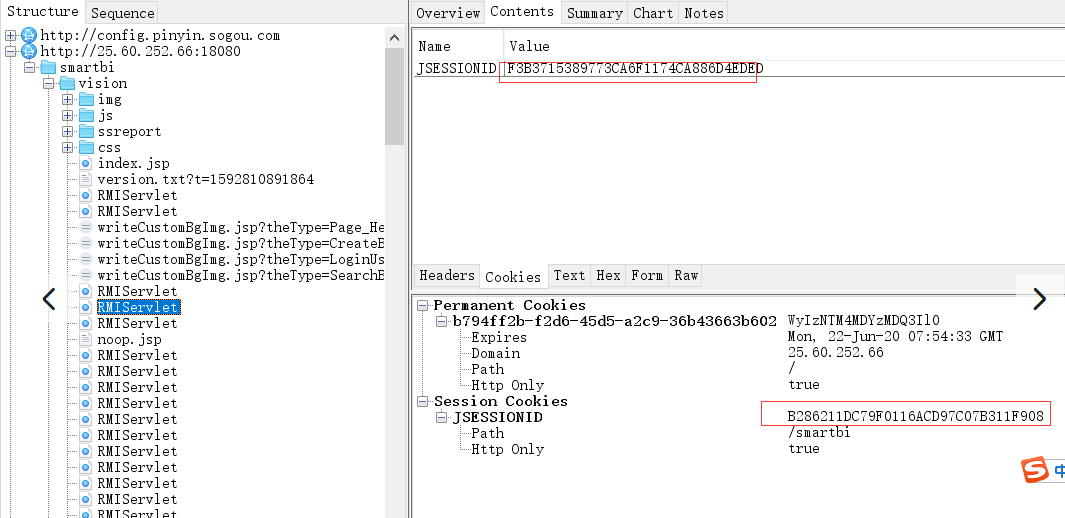Click request cookie value F3B3715389773CA6F1174CA886D4EDED
1065x518 pixels.
636,69
